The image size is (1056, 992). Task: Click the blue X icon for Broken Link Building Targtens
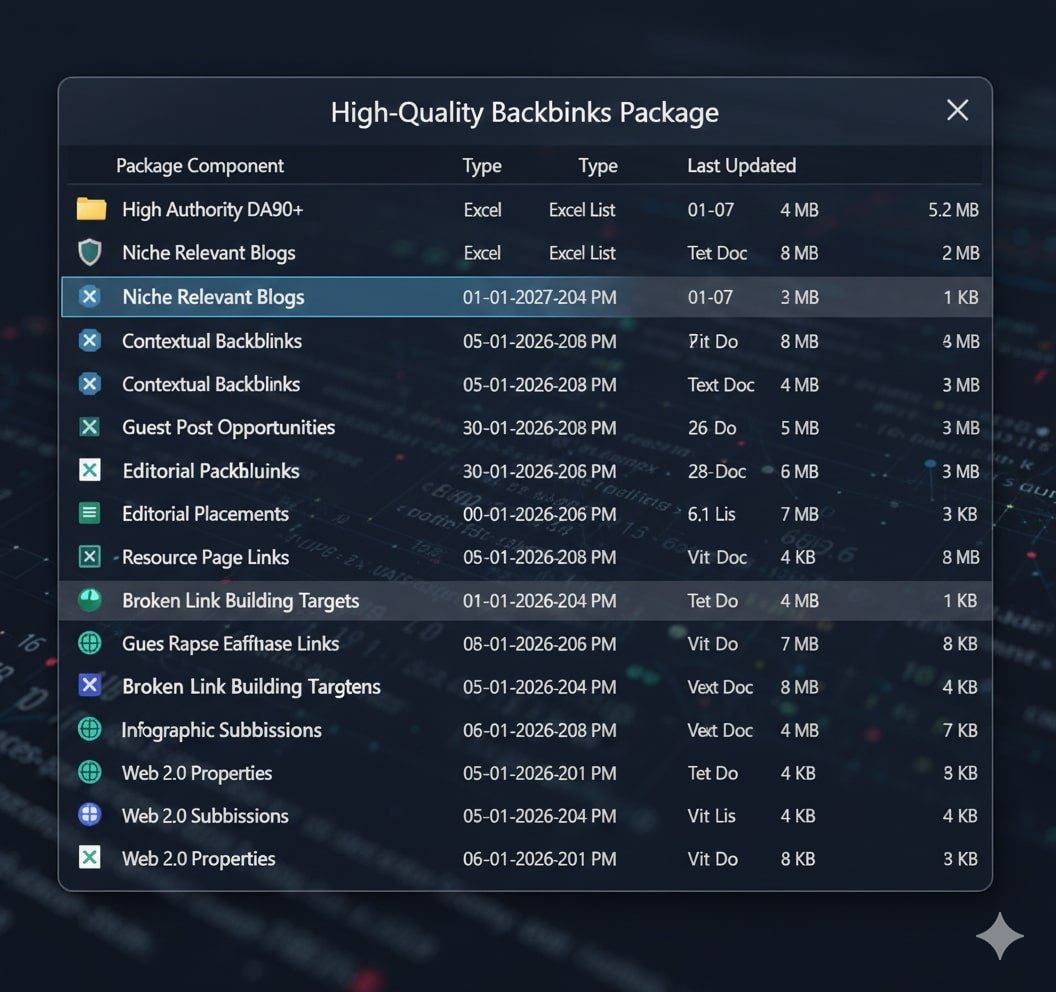point(90,686)
